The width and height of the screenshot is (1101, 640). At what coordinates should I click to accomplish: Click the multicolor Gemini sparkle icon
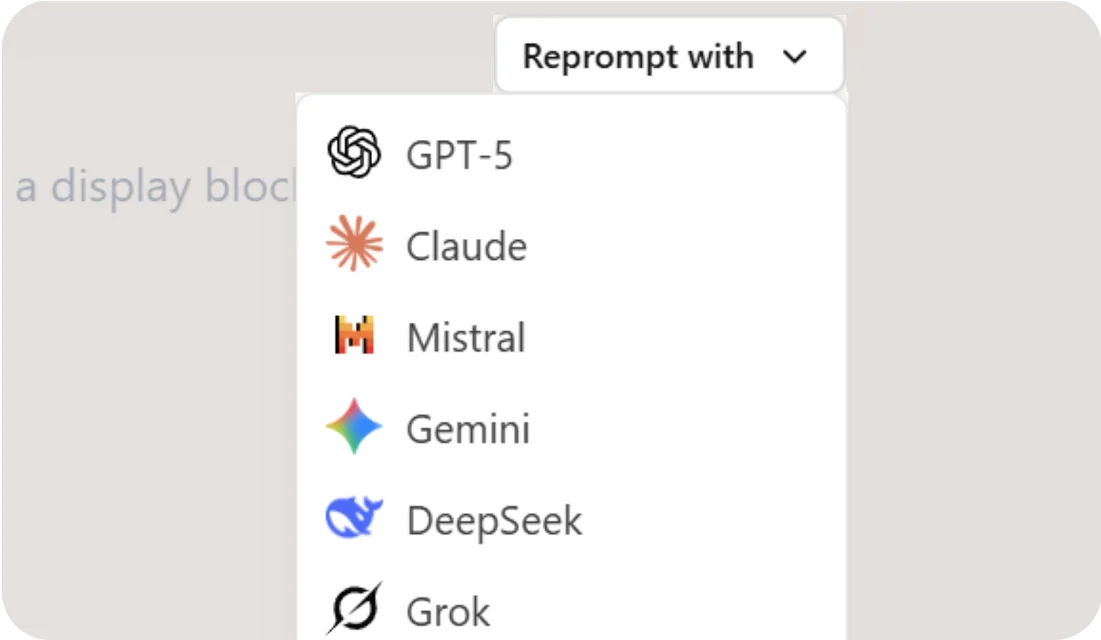coord(354,427)
